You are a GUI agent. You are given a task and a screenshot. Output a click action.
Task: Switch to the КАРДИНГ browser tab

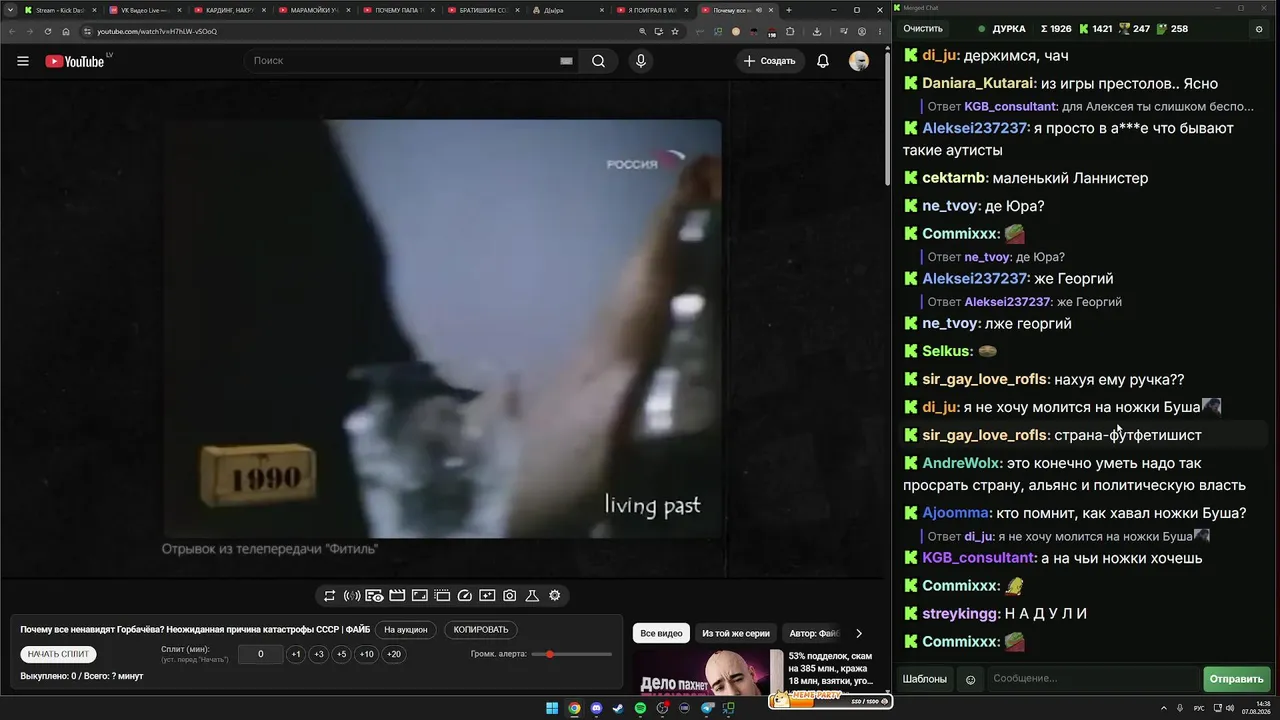click(228, 10)
